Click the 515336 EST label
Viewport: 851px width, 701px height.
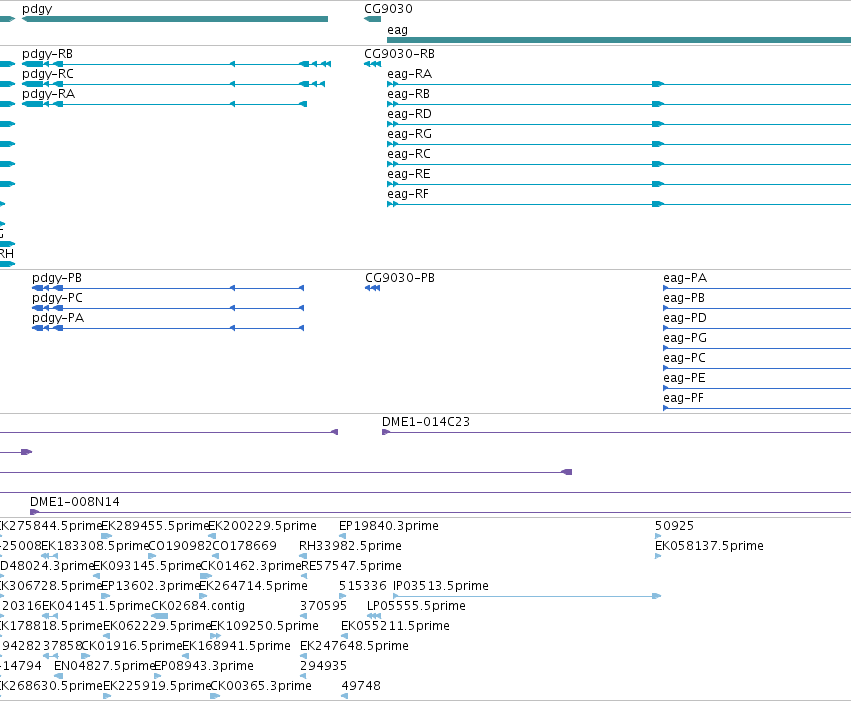[363, 586]
